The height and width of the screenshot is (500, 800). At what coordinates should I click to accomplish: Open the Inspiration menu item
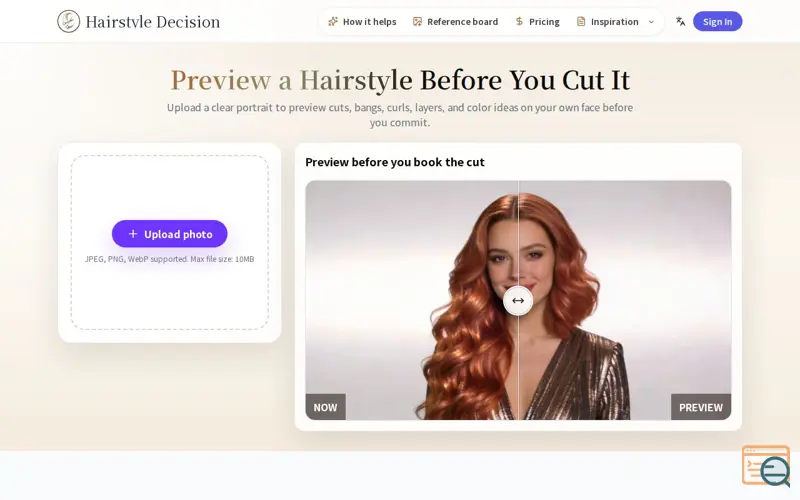point(615,21)
